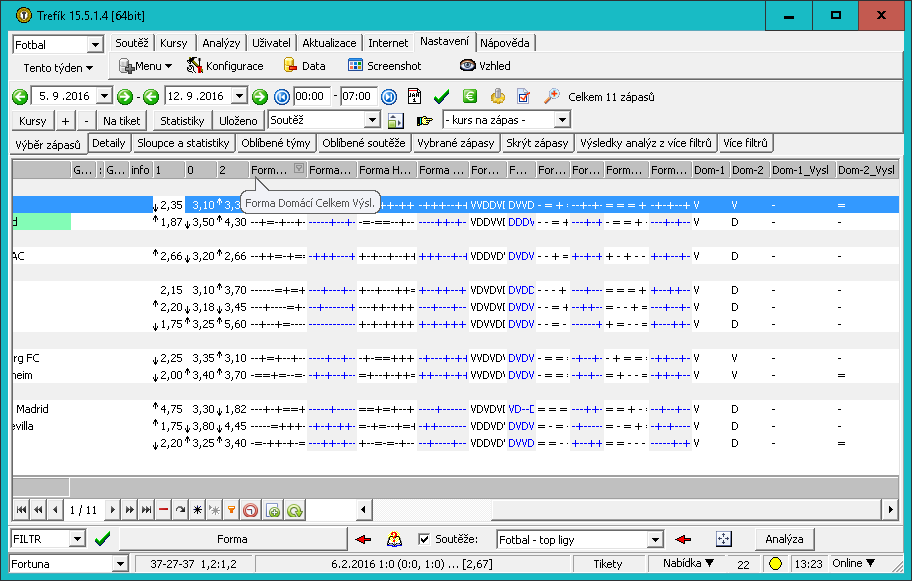Screen dimensions: 912x581
Task: Open the Aktualizace tab
Action: [329, 43]
